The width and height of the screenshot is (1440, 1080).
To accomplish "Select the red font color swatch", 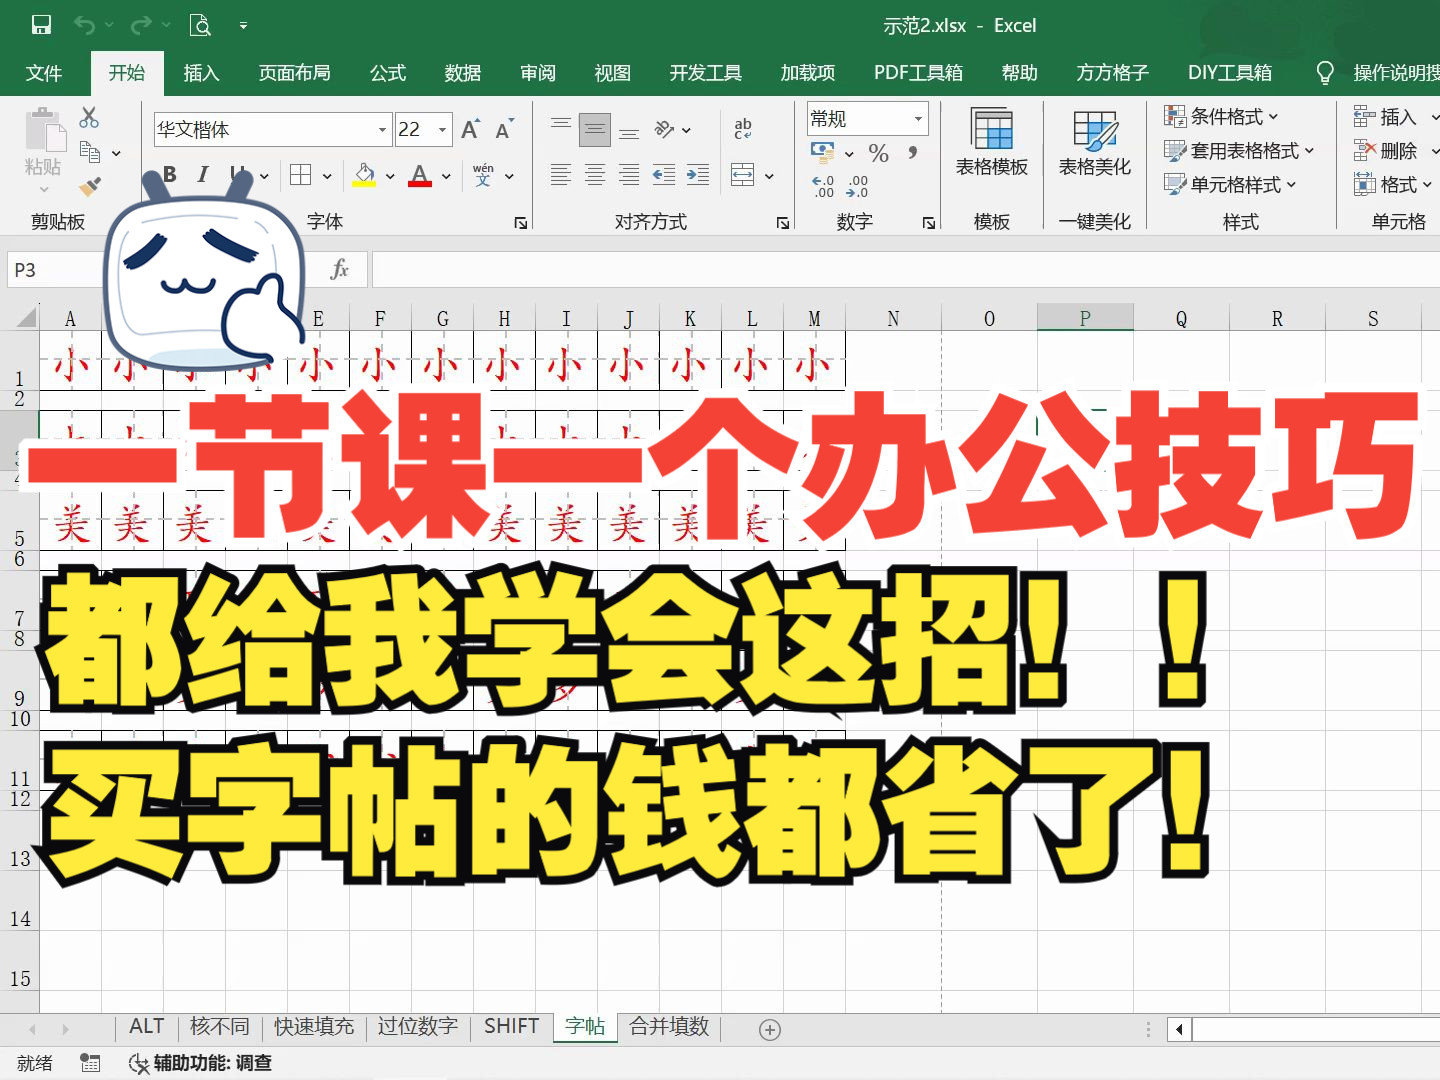I will pos(419,185).
